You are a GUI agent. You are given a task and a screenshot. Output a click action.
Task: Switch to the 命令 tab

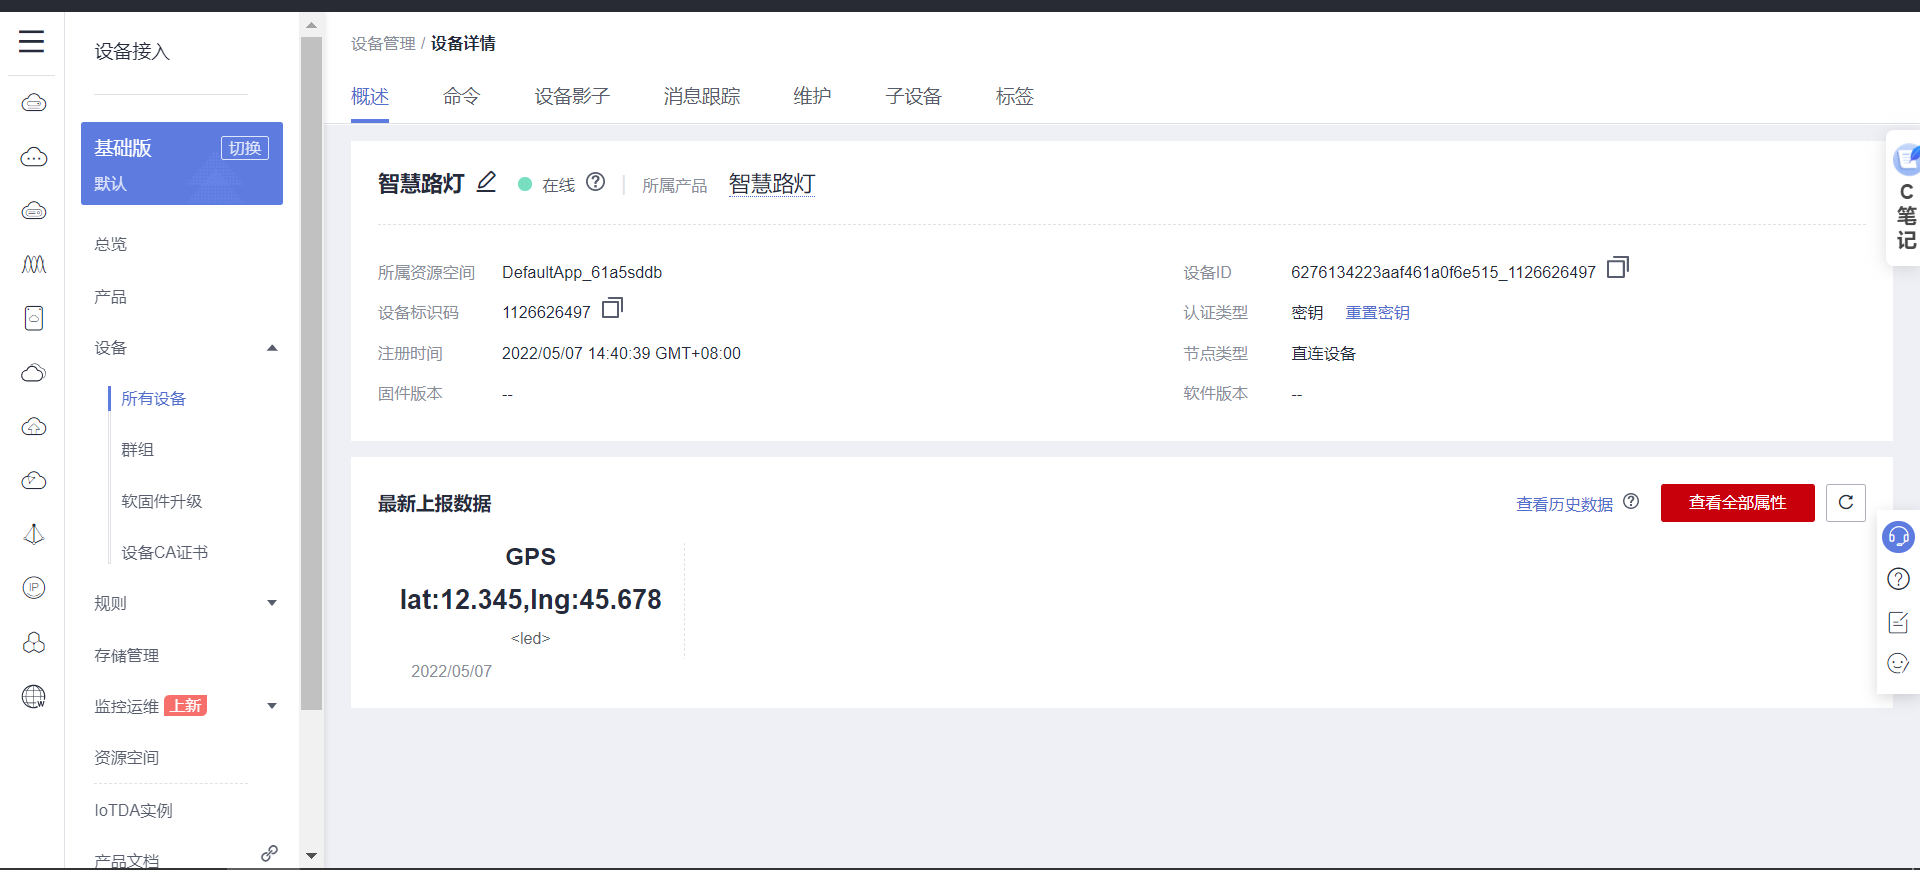coord(462,96)
